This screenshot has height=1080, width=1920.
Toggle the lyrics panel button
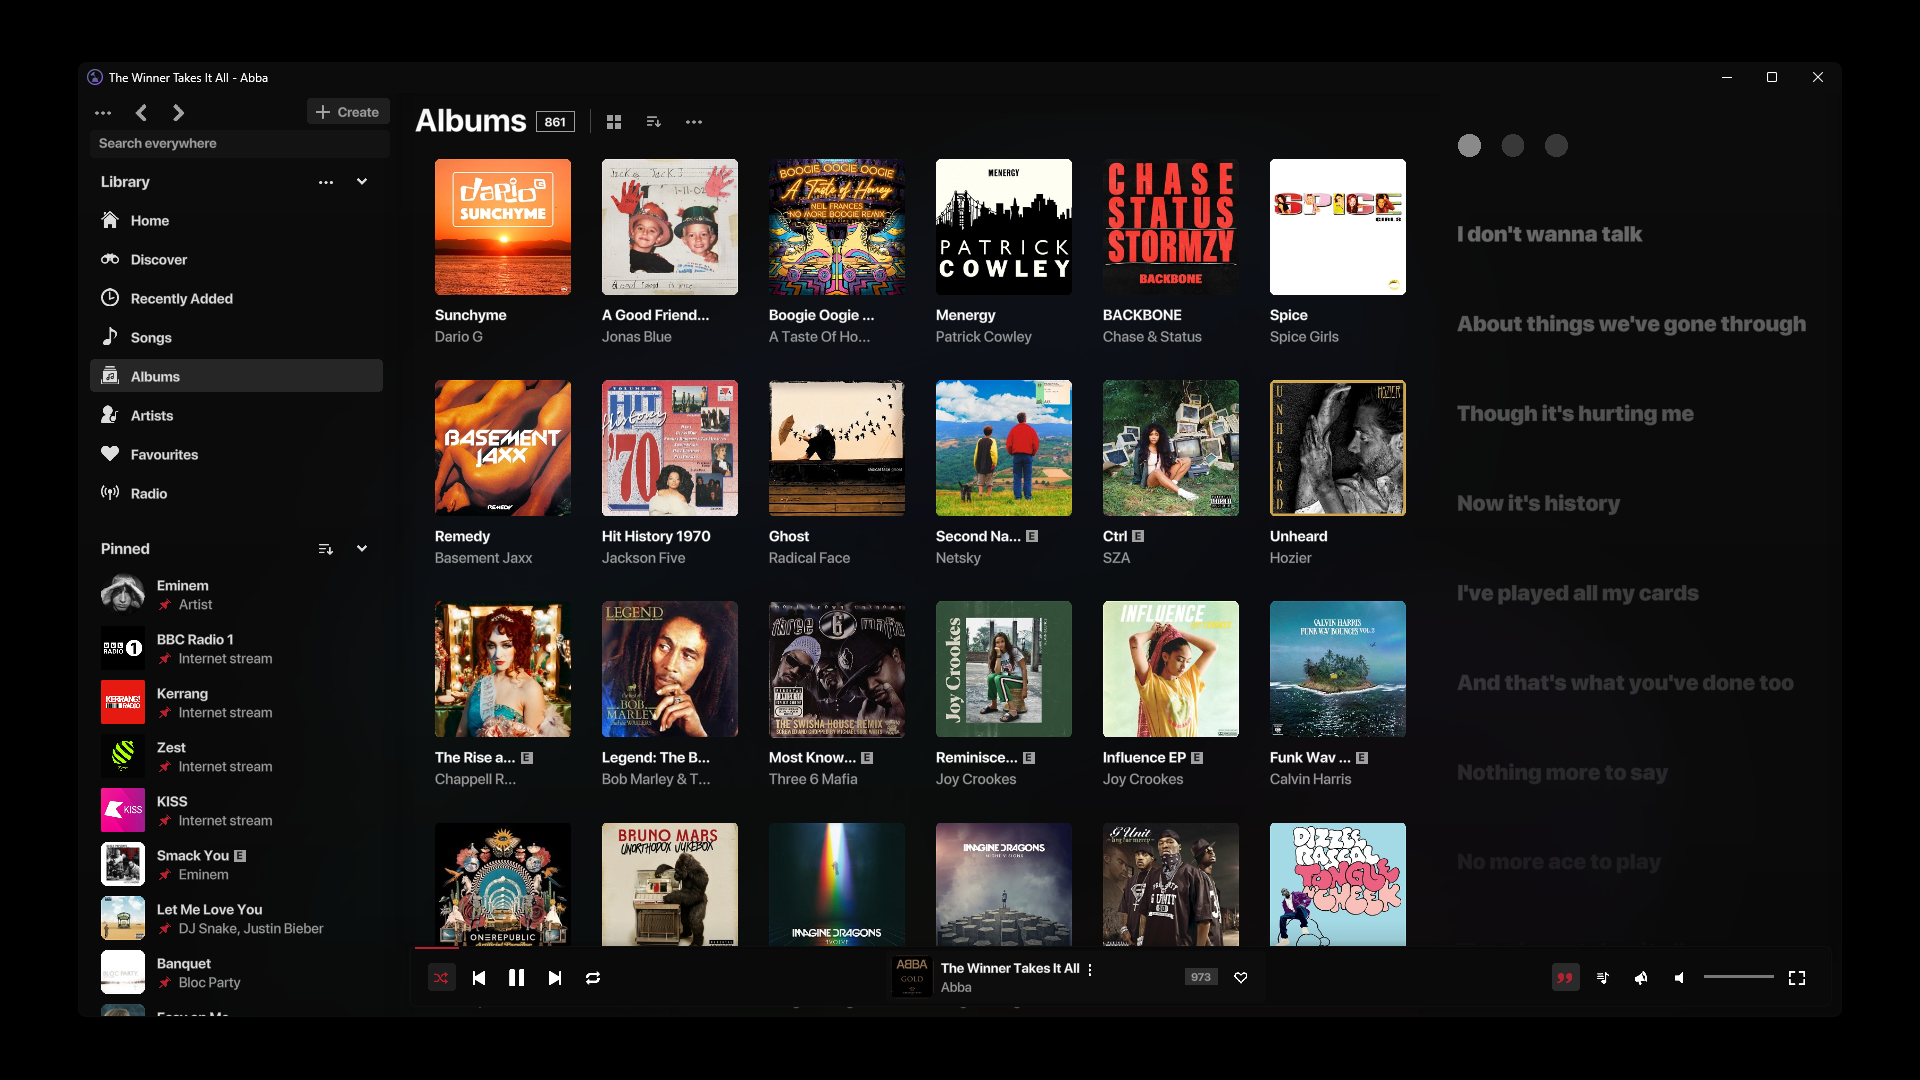[x=1565, y=978]
